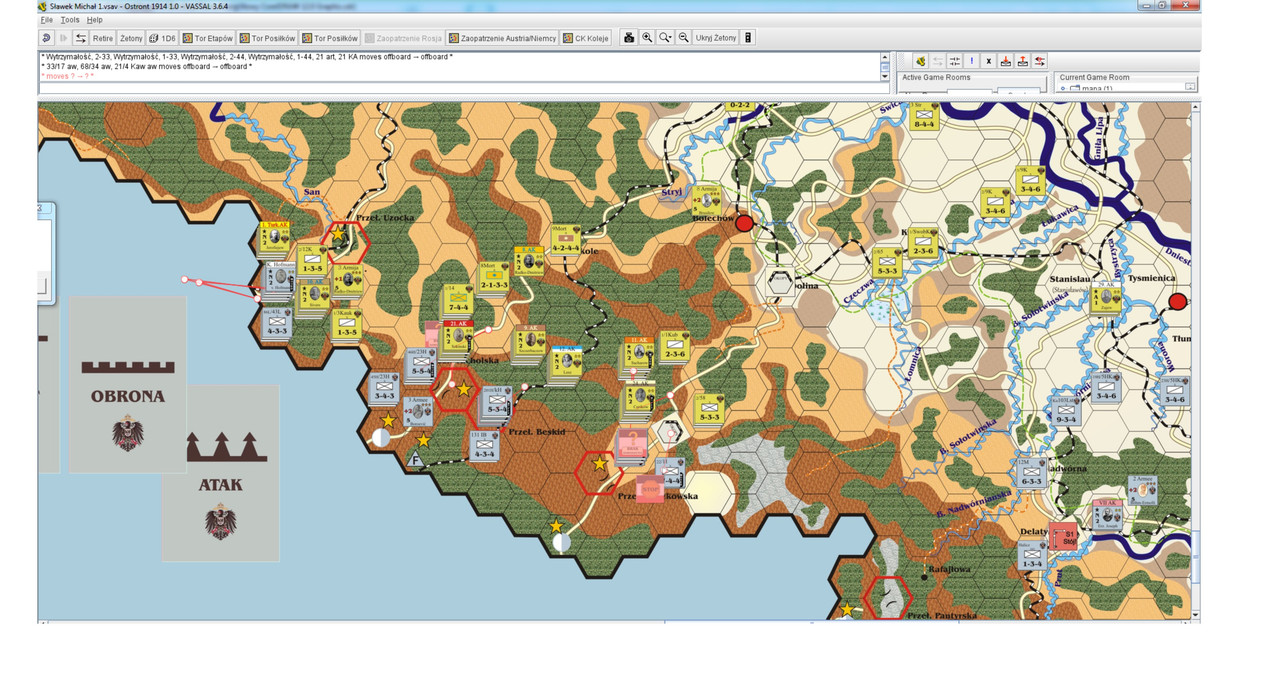Click the icon after Ukryj Żetony
Screen dimensions: 1280x693
[x=748, y=38]
